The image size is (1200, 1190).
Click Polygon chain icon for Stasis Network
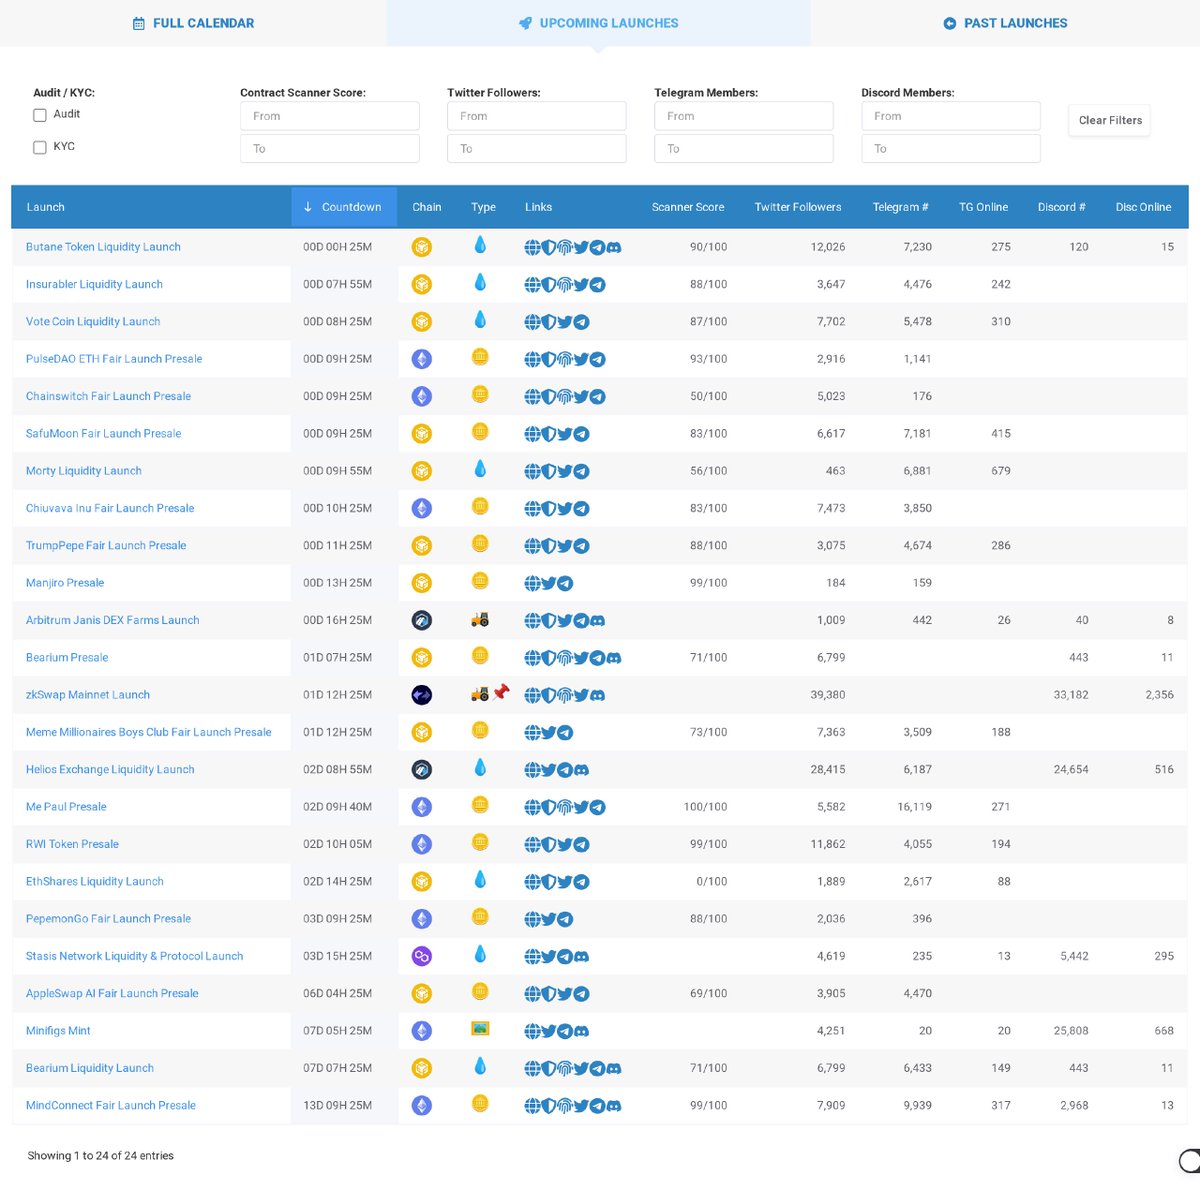coord(422,957)
